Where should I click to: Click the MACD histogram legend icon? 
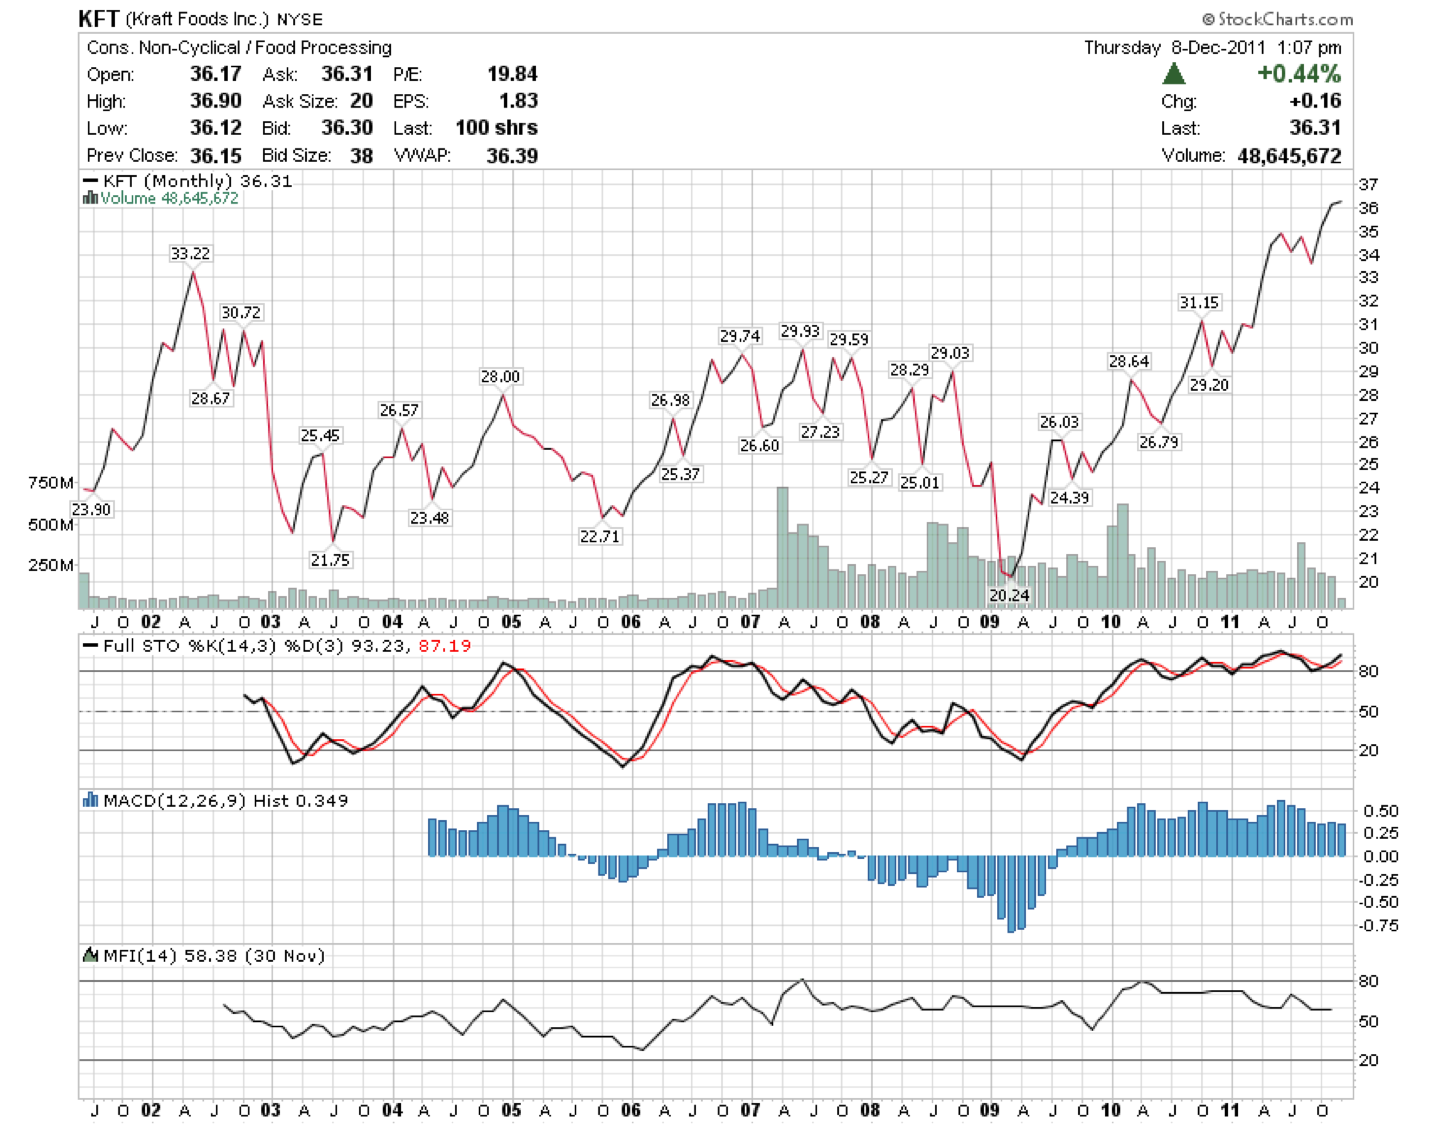tap(90, 800)
